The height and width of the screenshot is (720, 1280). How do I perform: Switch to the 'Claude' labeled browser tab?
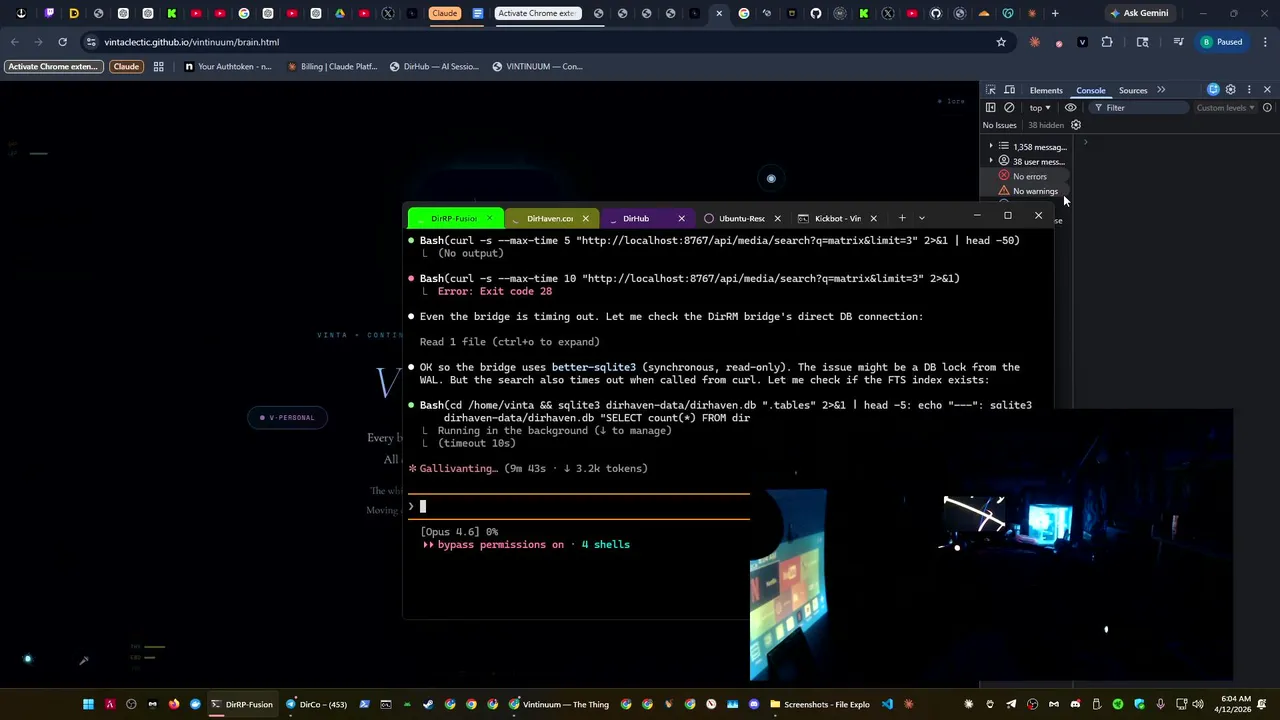[x=445, y=13]
